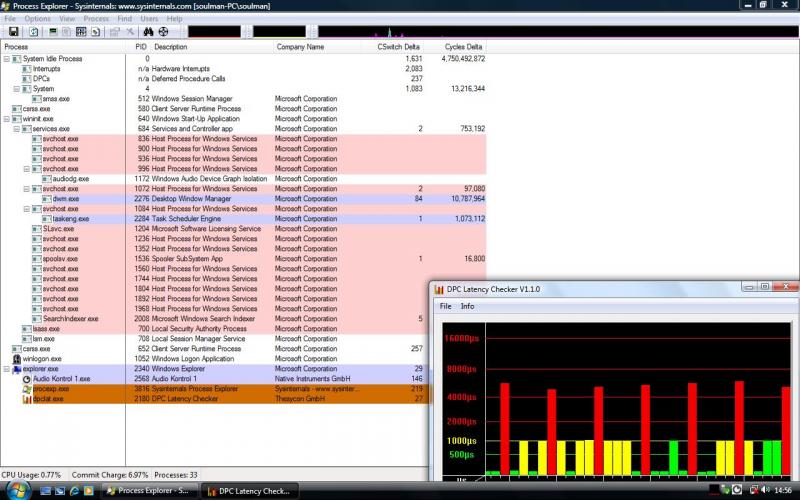Sort by the CSwitch Delta column header
The height and width of the screenshot is (500, 800).
point(399,47)
